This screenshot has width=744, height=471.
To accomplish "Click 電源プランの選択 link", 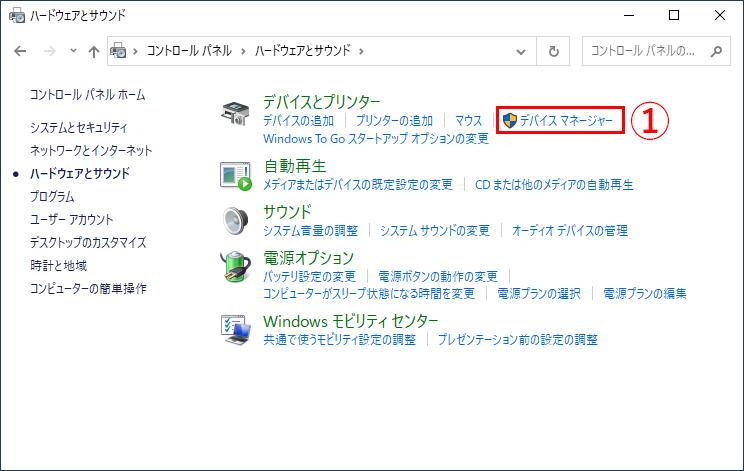I will coord(539,294).
